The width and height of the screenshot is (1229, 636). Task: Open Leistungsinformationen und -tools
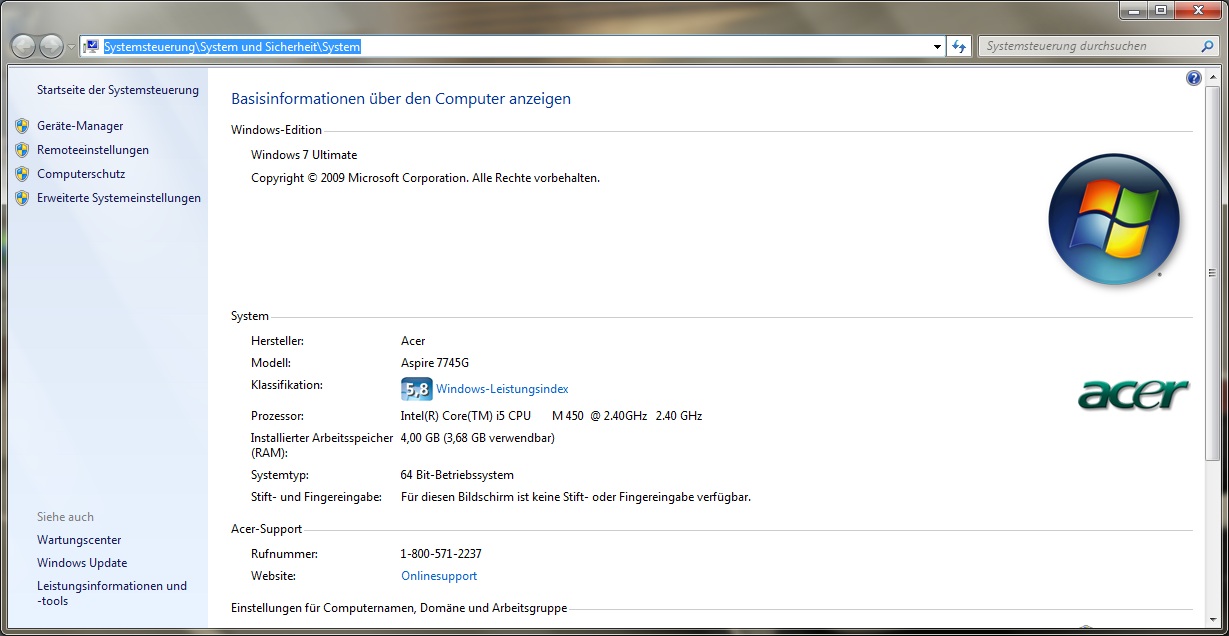point(112,593)
